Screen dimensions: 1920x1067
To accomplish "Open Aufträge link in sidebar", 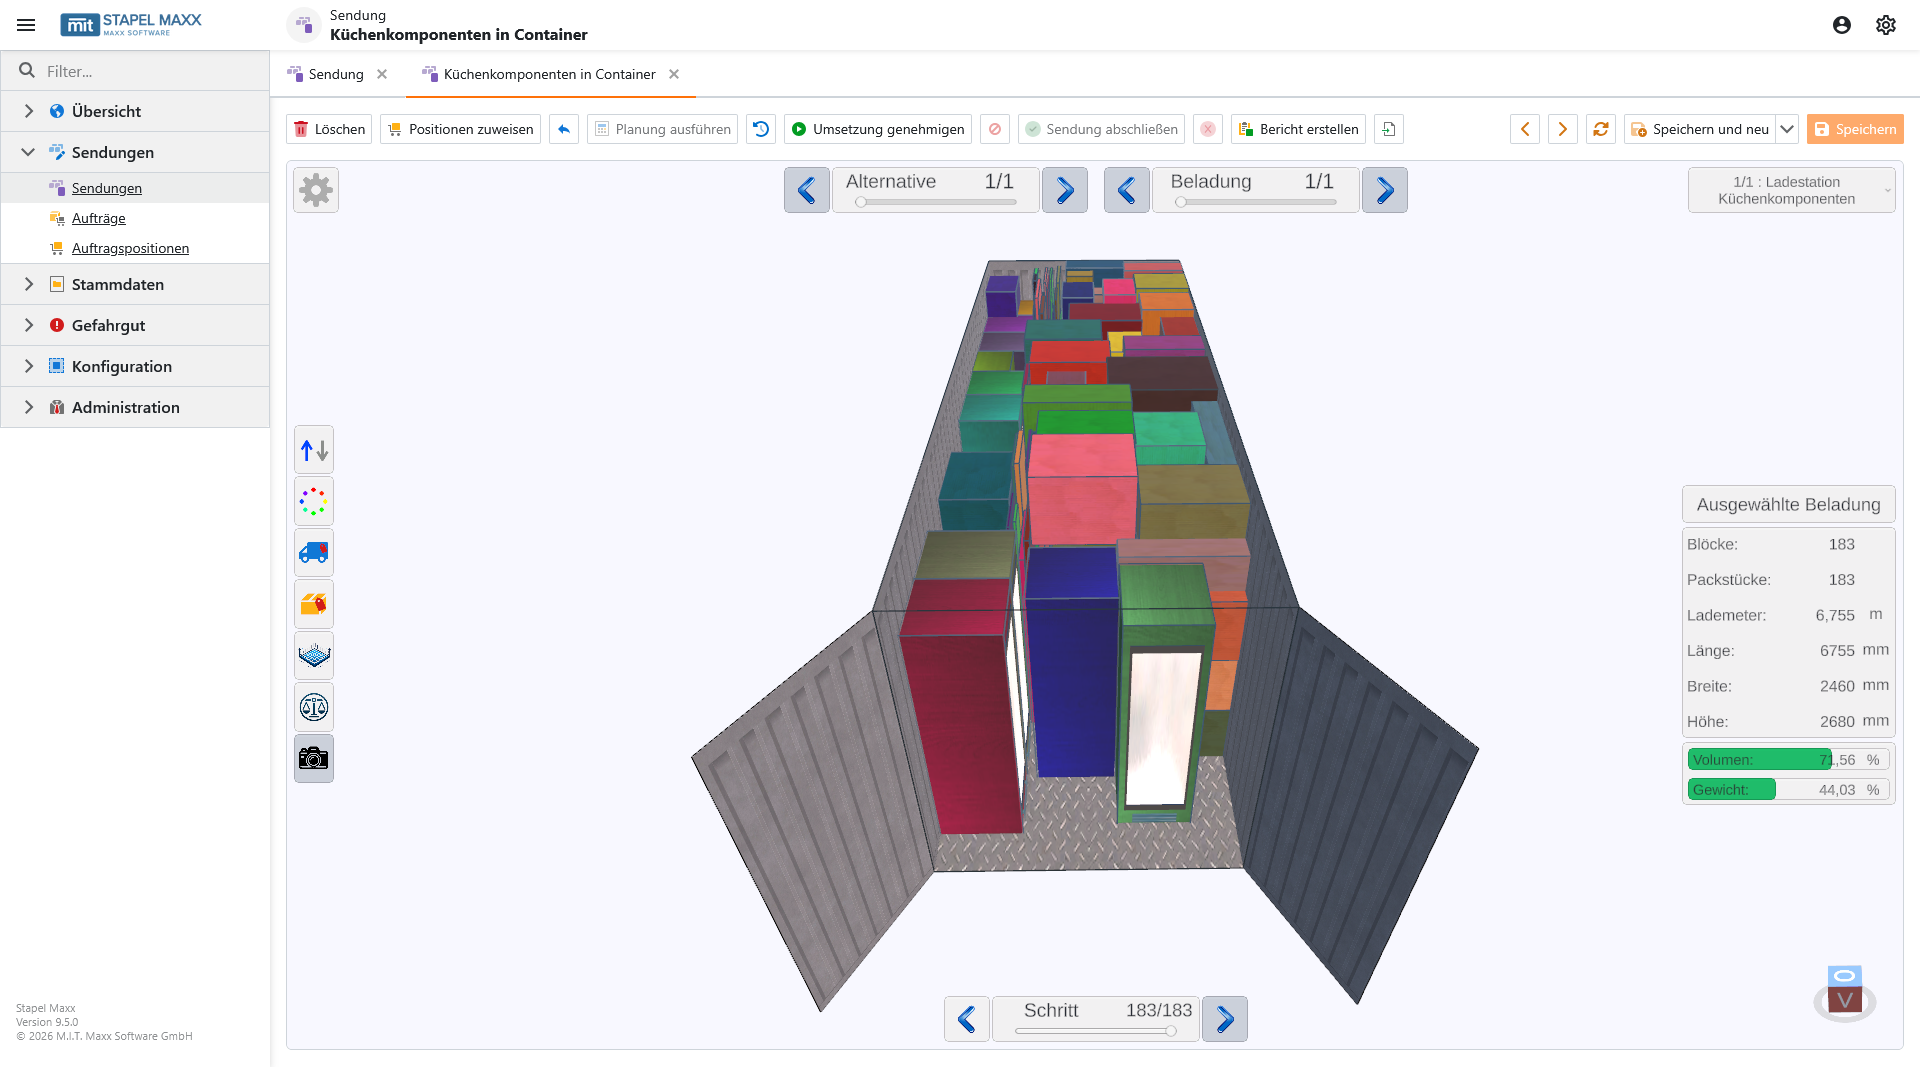I will coord(99,218).
